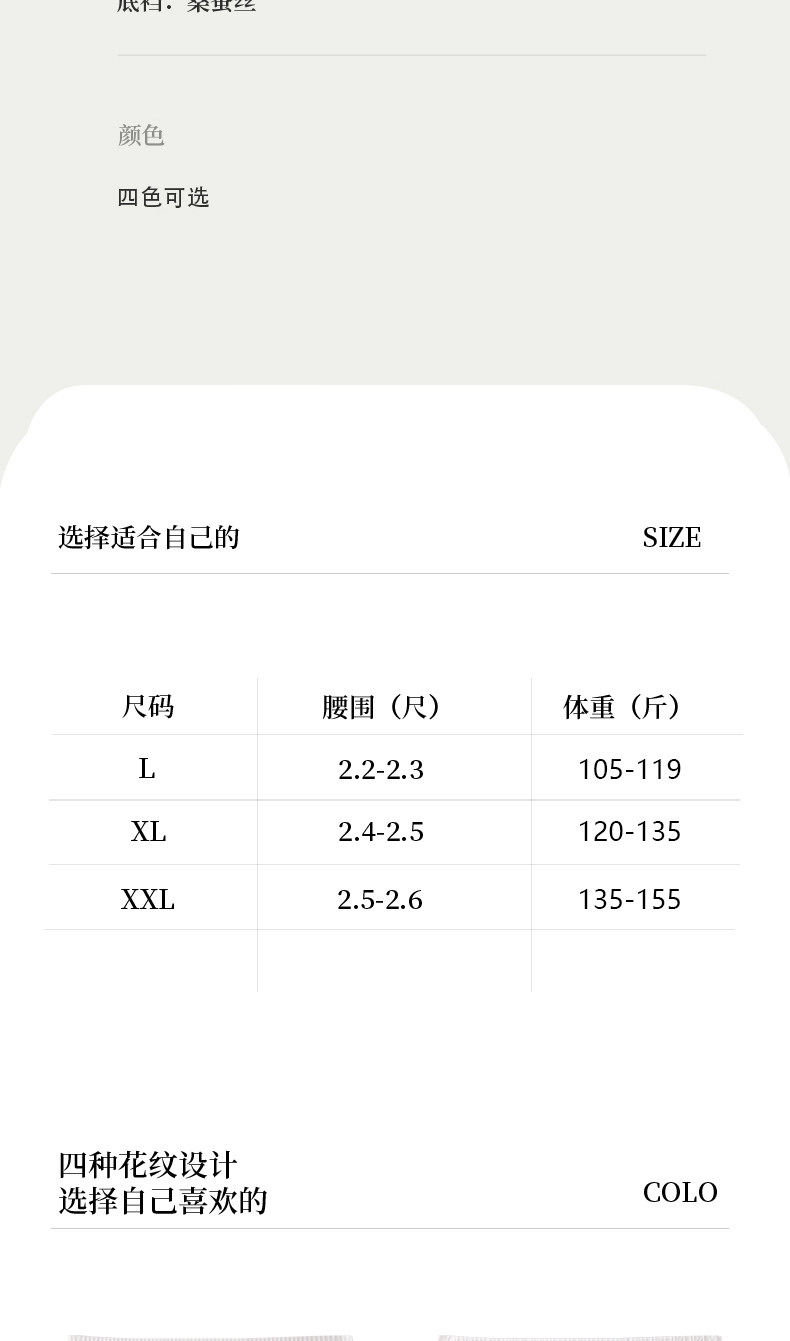The width and height of the screenshot is (790, 1341).
Task: Click the 体重（斤） column header
Action: [622, 707]
